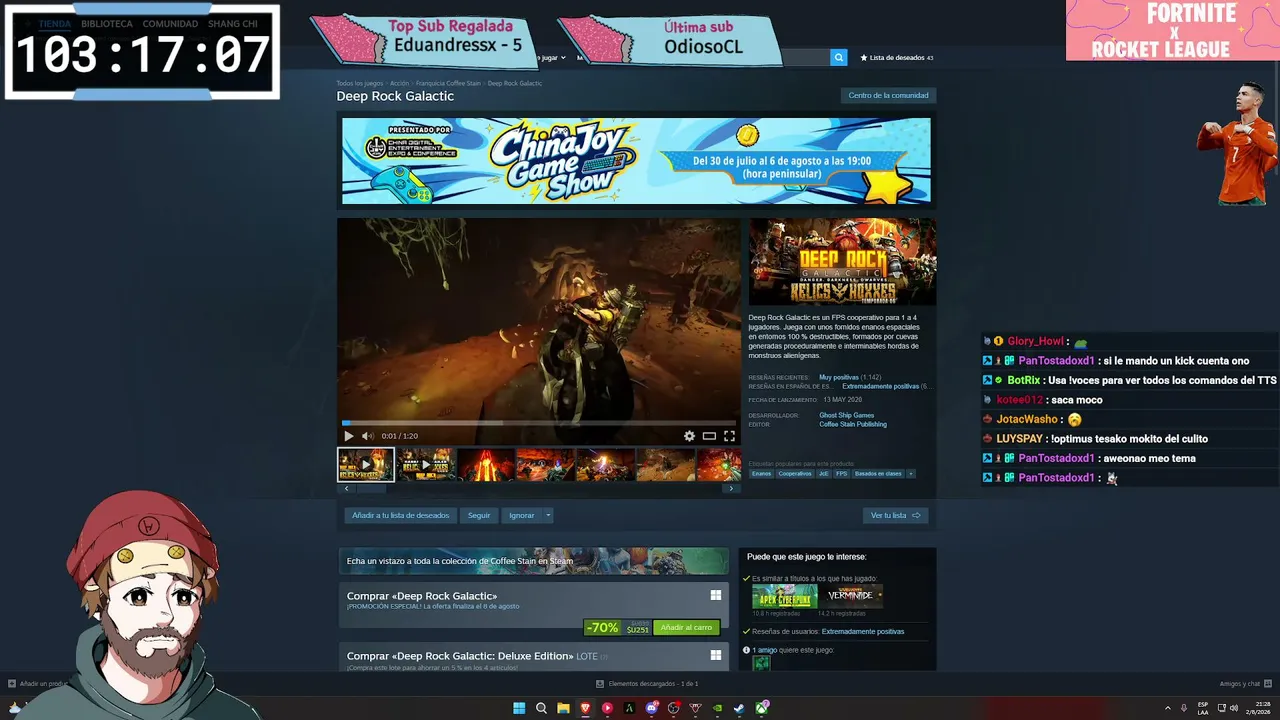Click the left arrow of thumbnail strip
This screenshot has height=720, width=1280.
346,489
